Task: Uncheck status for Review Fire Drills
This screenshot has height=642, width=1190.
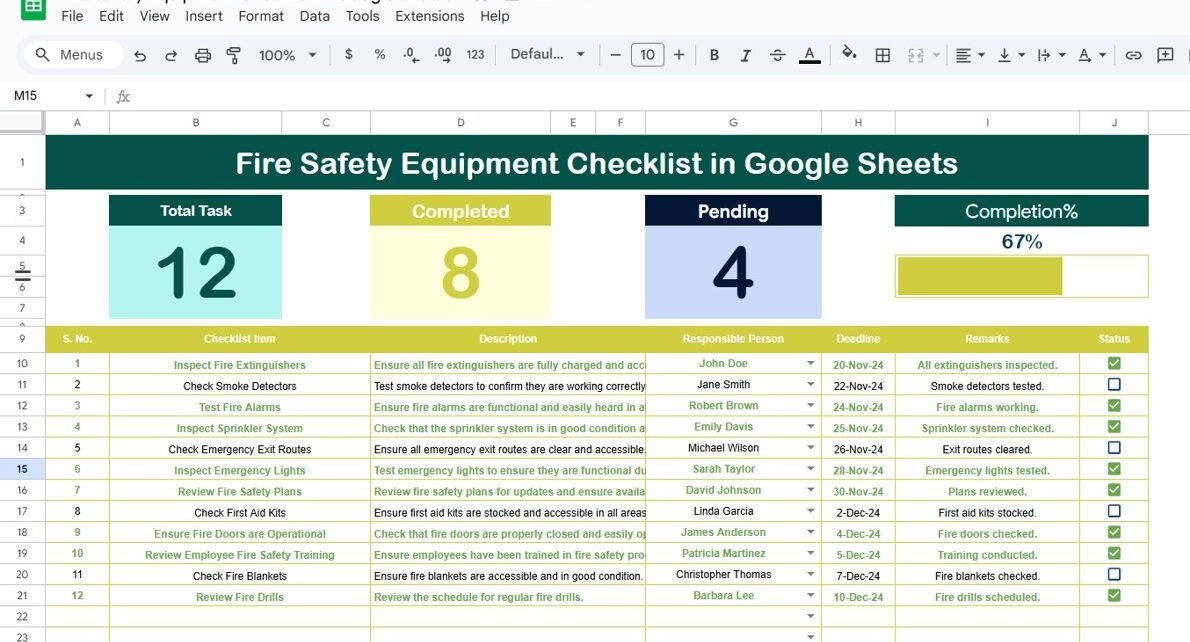Action: tap(1113, 596)
